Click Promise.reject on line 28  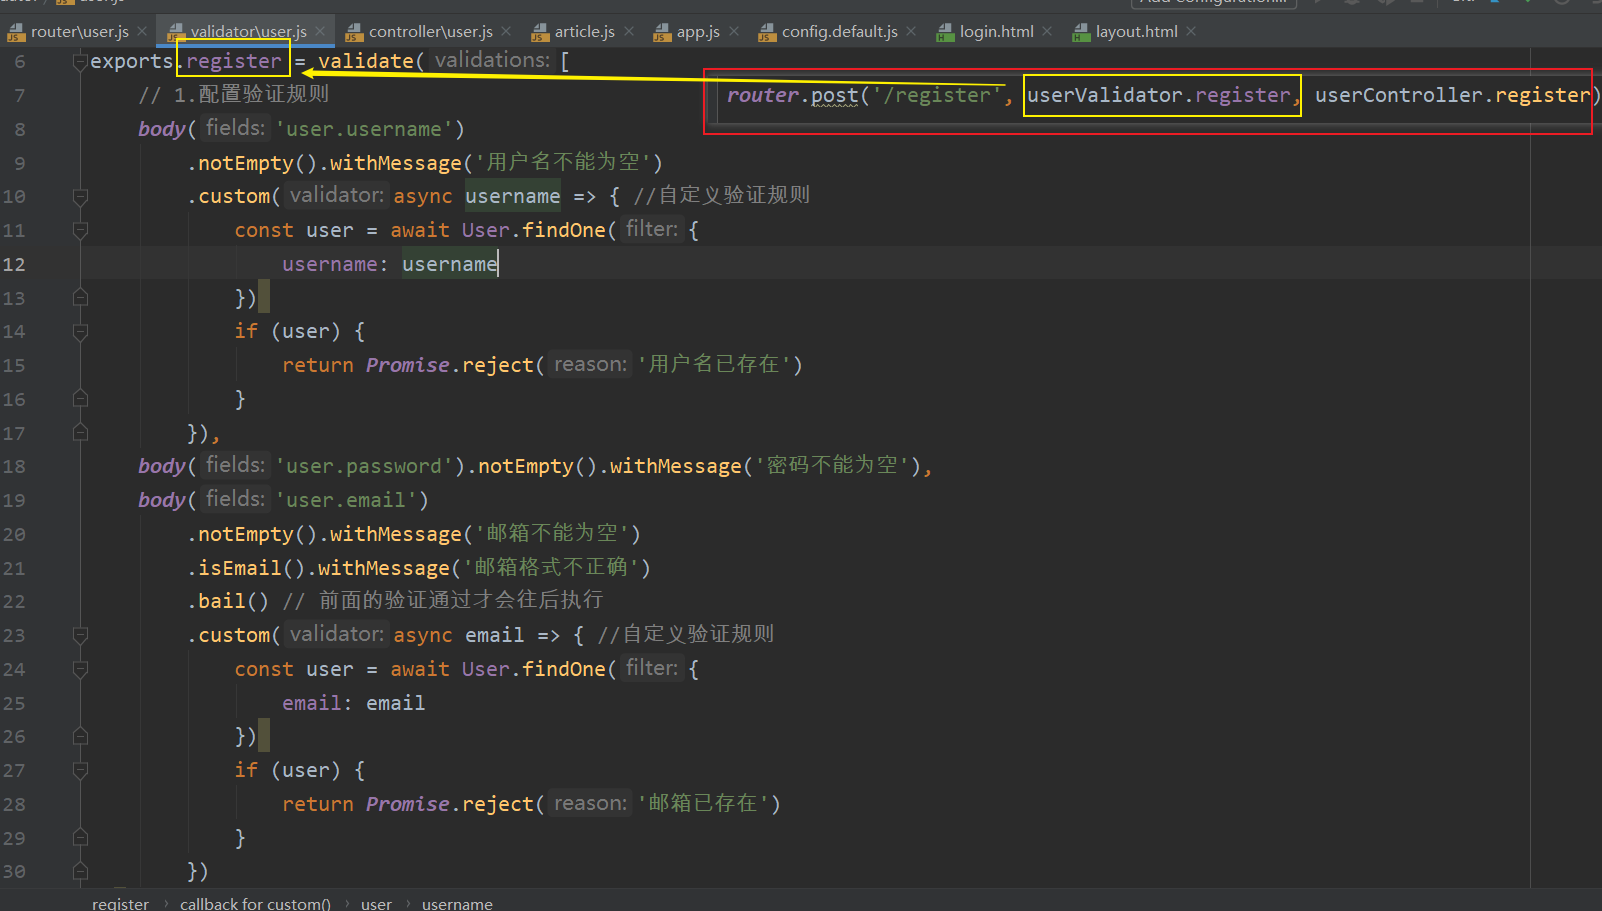(x=450, y=805)
